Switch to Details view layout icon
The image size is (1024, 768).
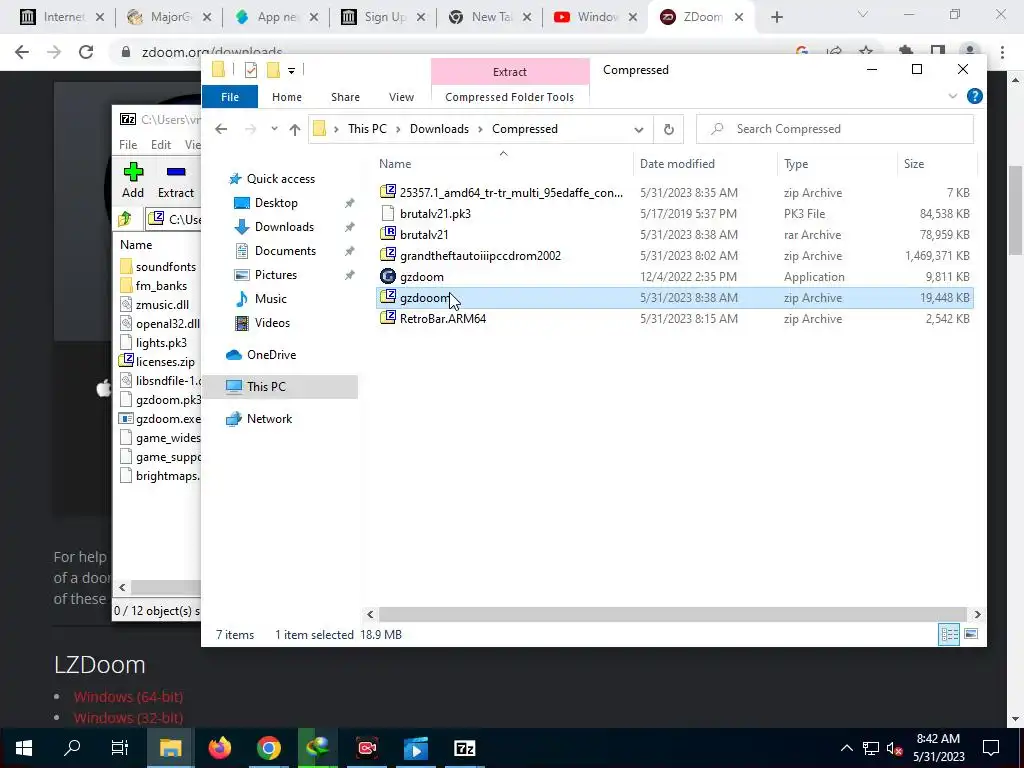[x=949, y=634]
